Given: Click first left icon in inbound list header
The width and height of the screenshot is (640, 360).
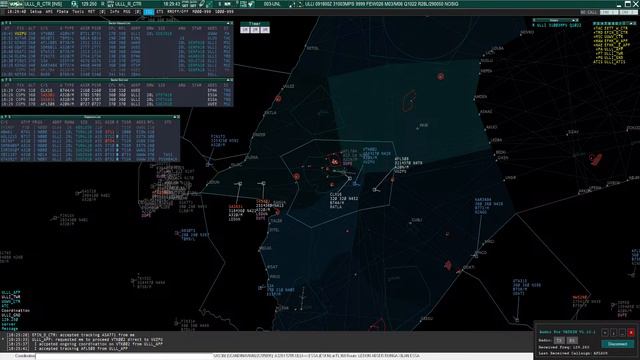Looking at the screenshot, I should coord(2,23).
